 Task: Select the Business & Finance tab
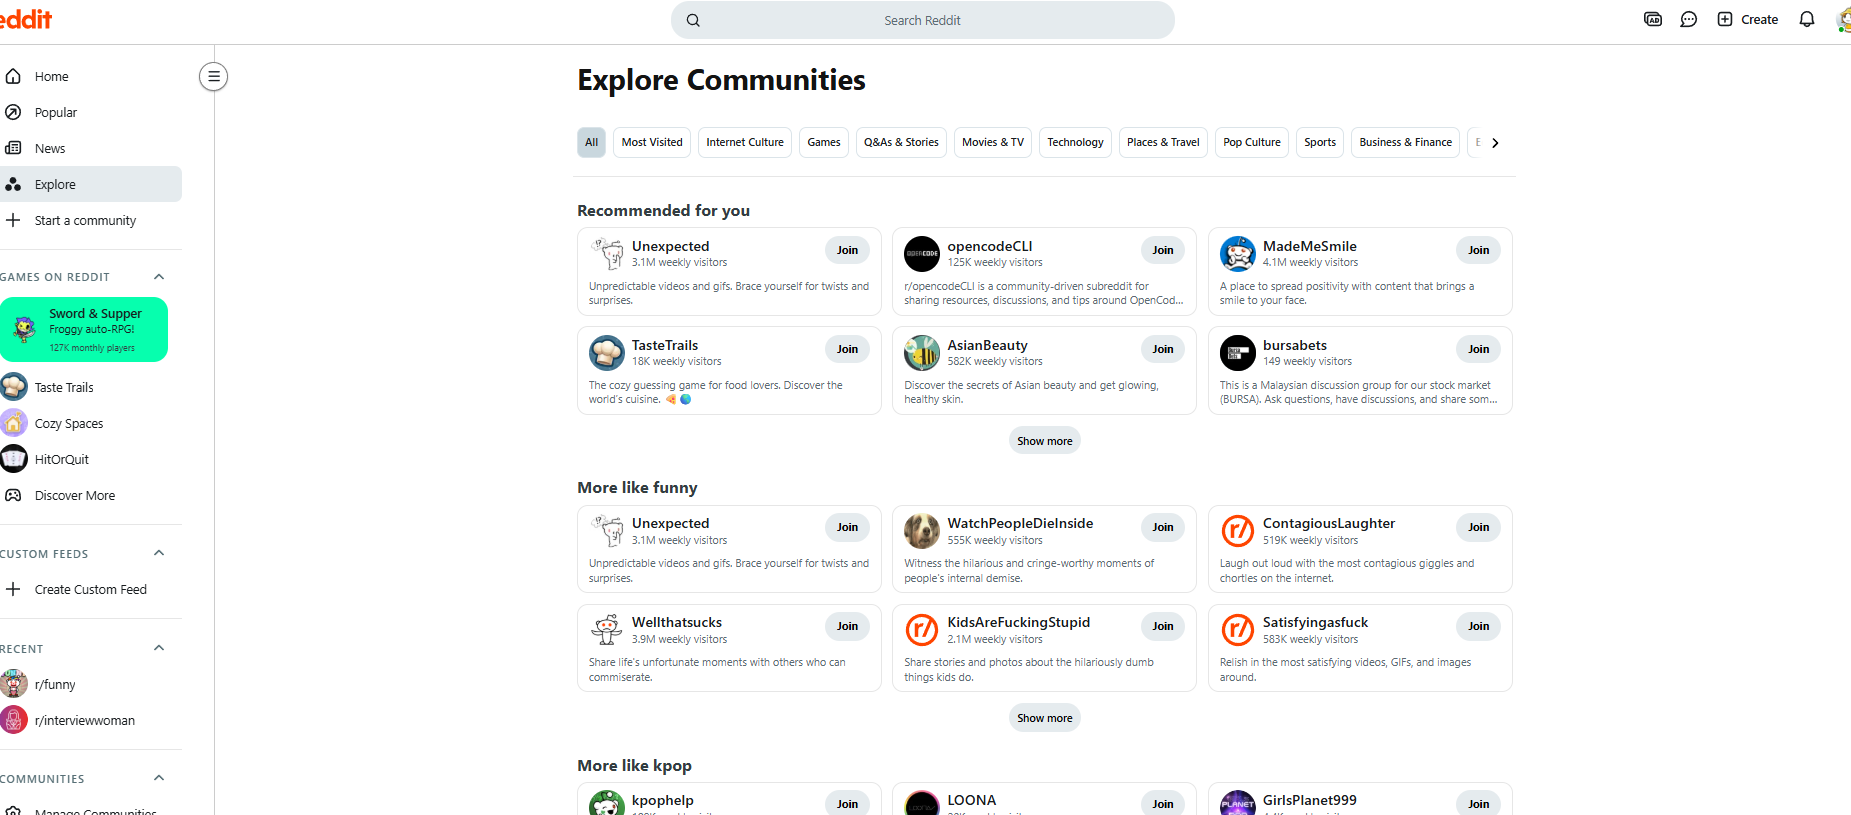1405,142
